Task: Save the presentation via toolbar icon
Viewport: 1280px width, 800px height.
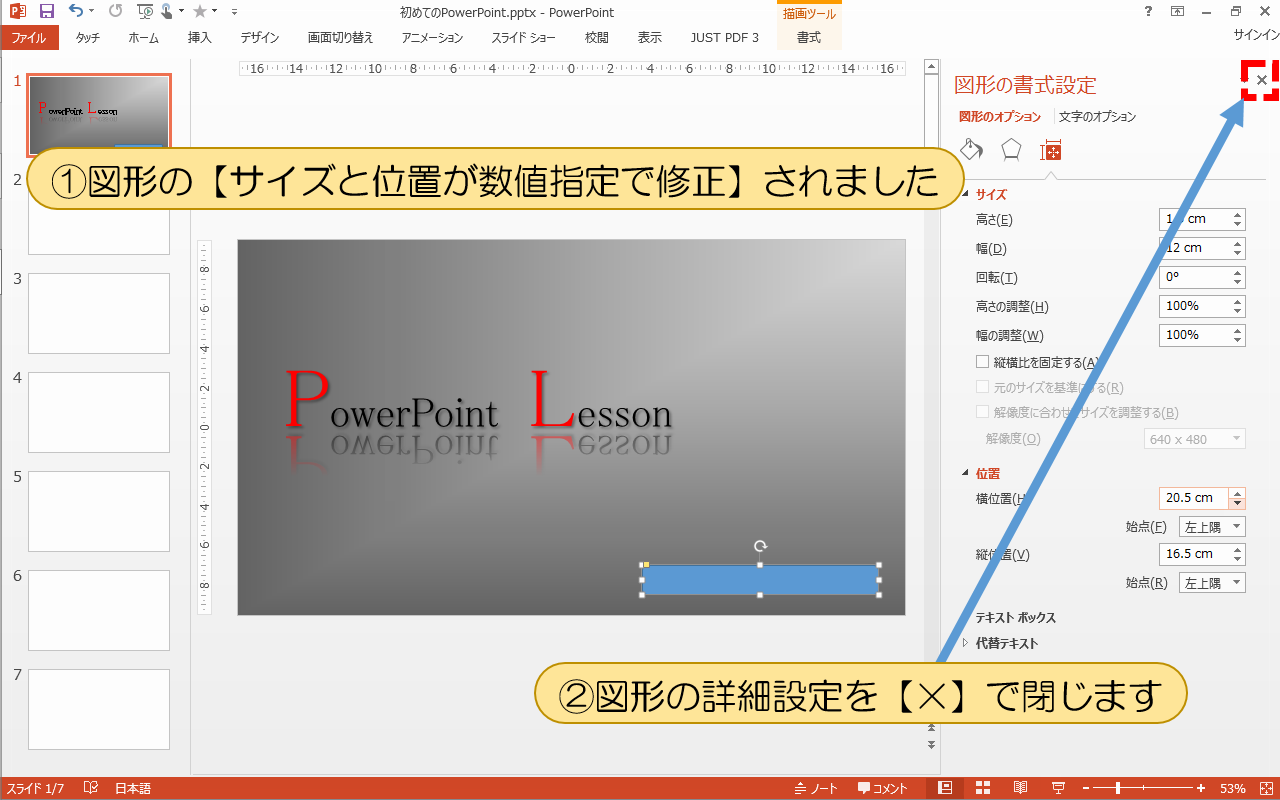Action: [46, 12]
